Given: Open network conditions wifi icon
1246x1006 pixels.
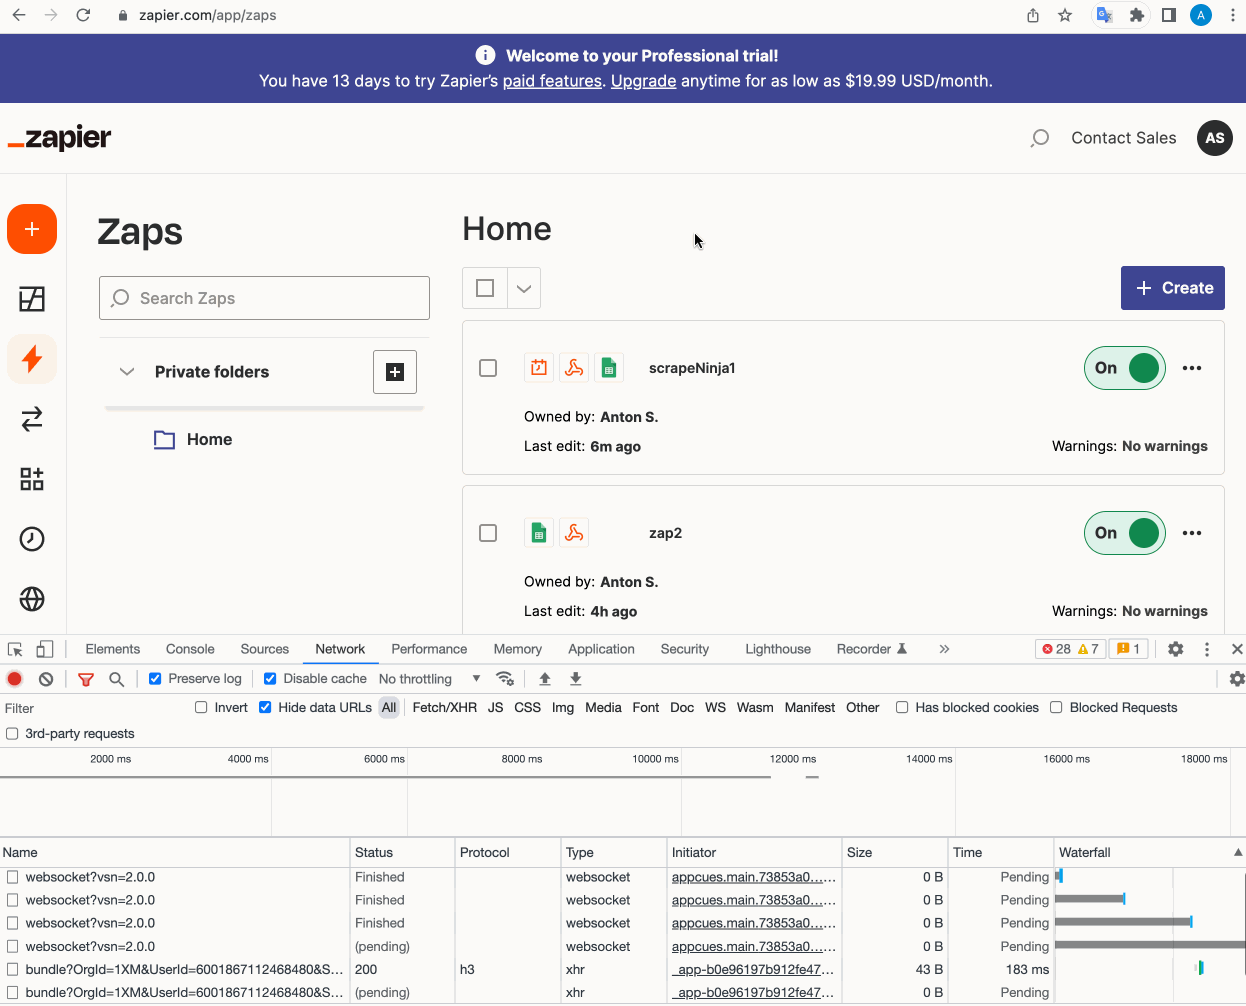Looking at the screenshot, I should pyautogui.click(x=505, y=679).
